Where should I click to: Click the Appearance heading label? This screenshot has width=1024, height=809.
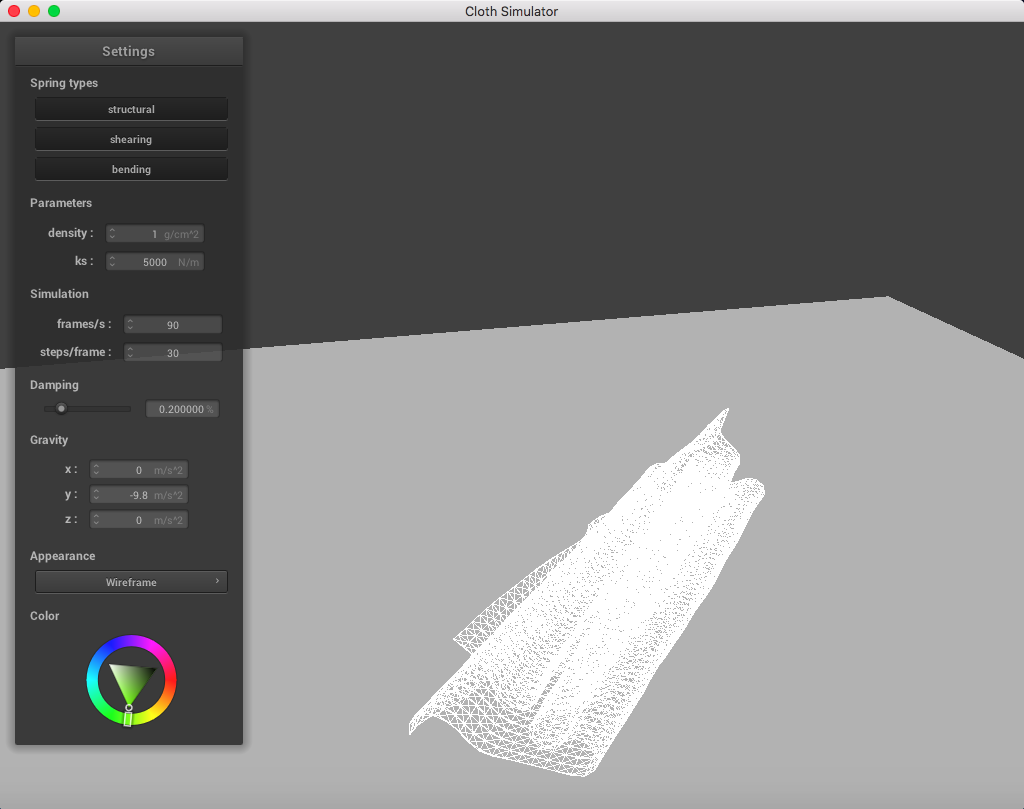[63, 556]
